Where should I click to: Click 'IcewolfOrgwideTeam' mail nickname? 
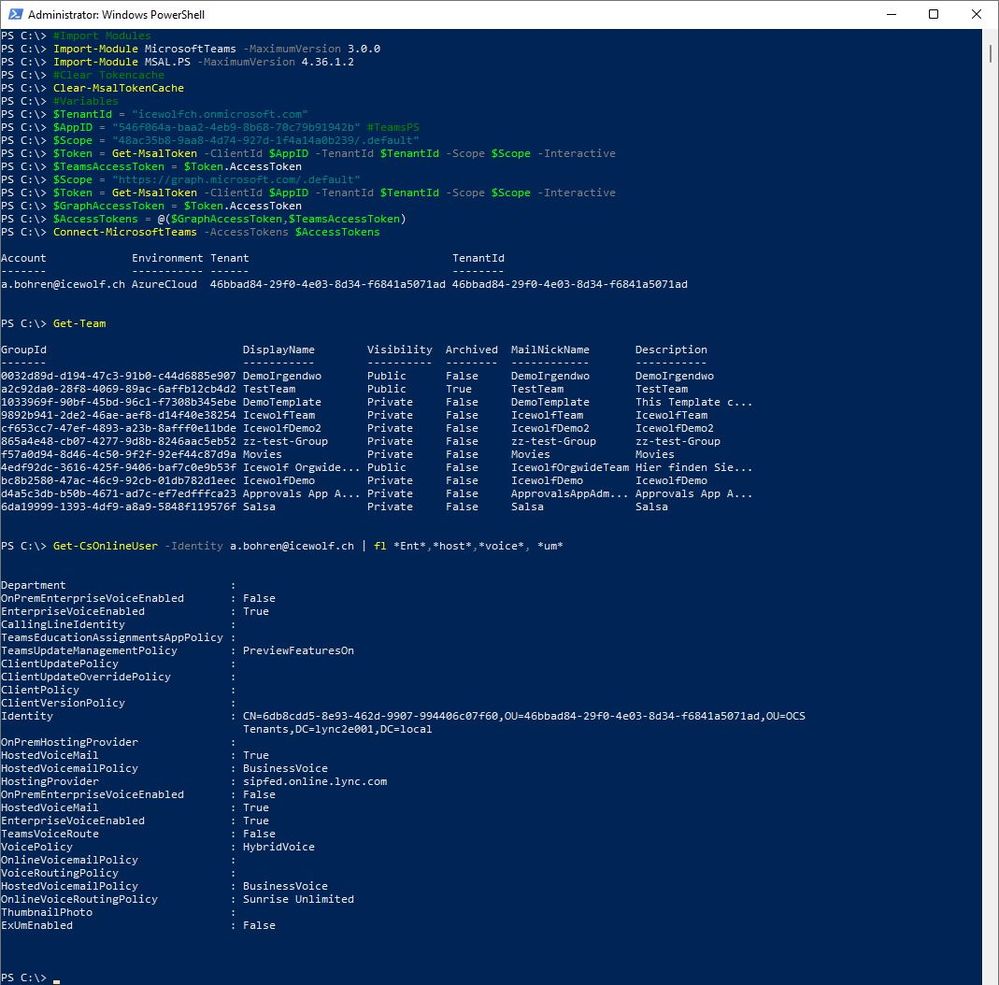coord(570,468)
